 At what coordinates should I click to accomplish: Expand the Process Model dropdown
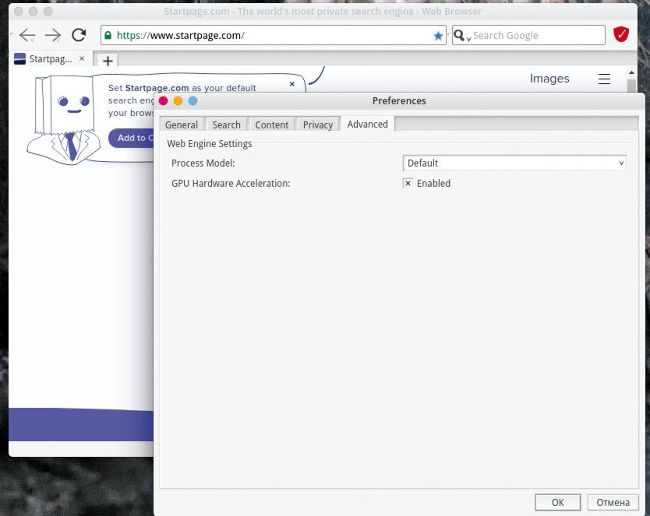[514, 163]
